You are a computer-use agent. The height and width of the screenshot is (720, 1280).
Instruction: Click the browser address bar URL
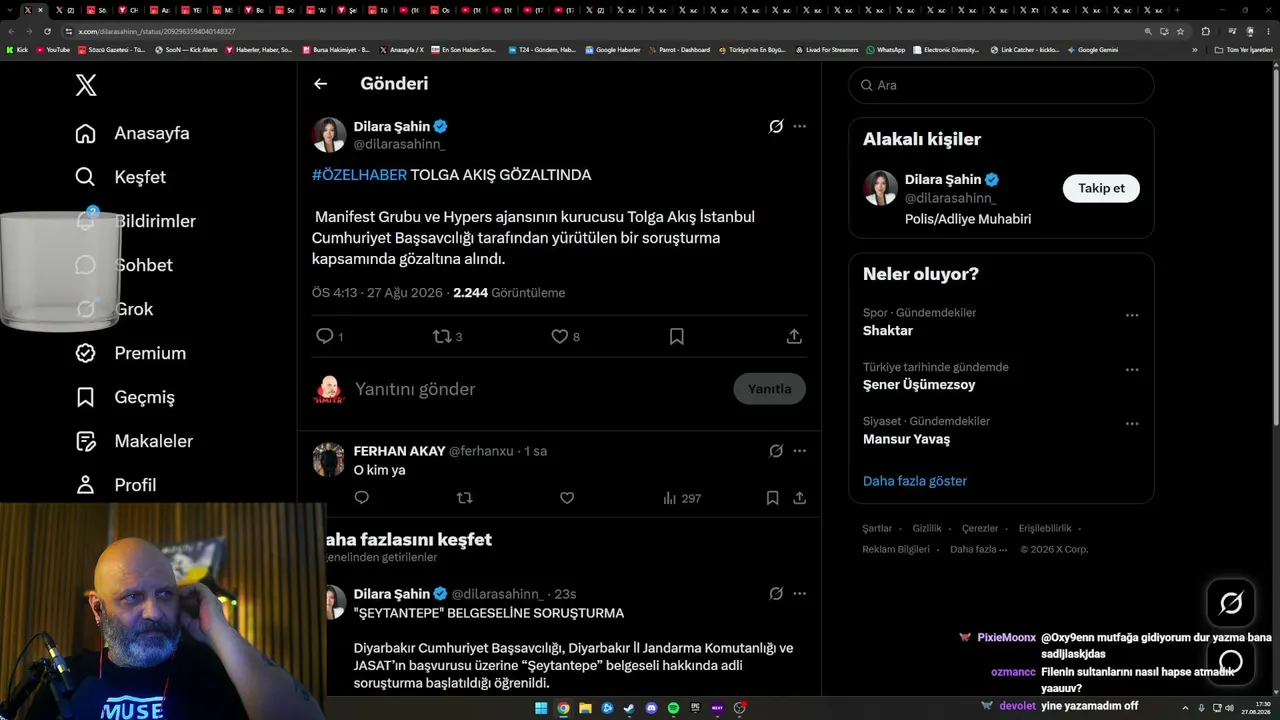[157, 31]
